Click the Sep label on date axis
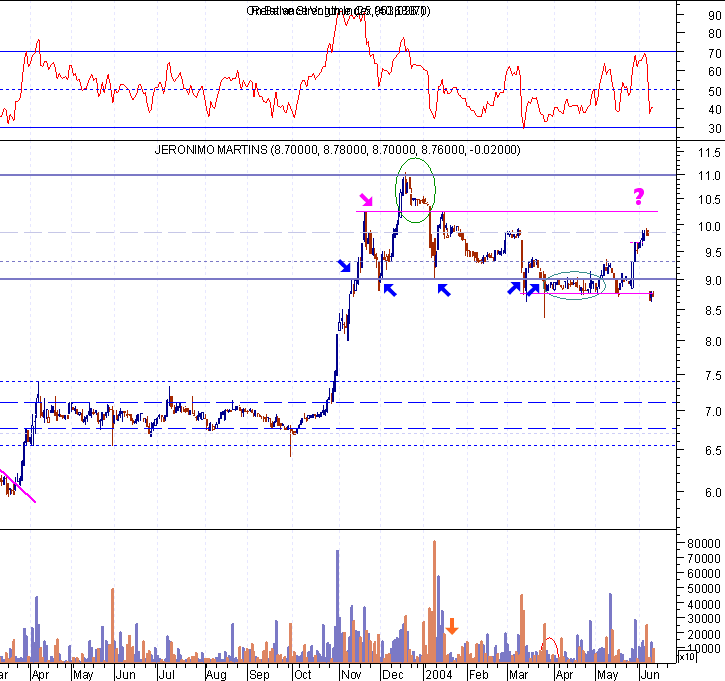This screenshot has height=681, width=725. click(259, 675)
